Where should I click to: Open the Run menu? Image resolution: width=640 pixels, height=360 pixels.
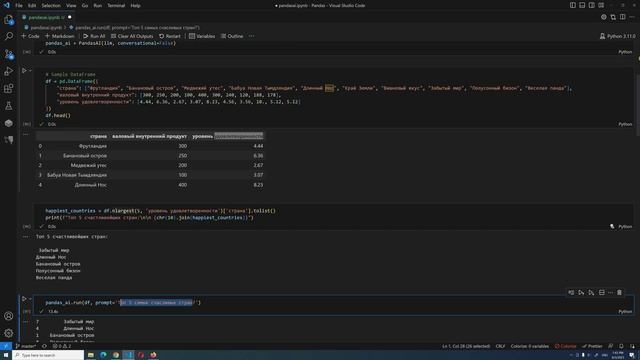(98, 5)
